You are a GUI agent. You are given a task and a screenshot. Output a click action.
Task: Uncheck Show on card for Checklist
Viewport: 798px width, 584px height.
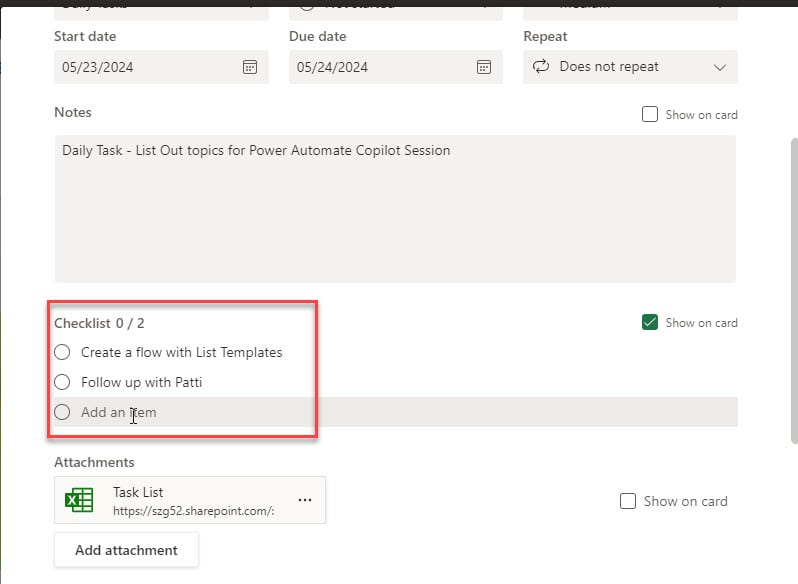click(x=650, y=322)
